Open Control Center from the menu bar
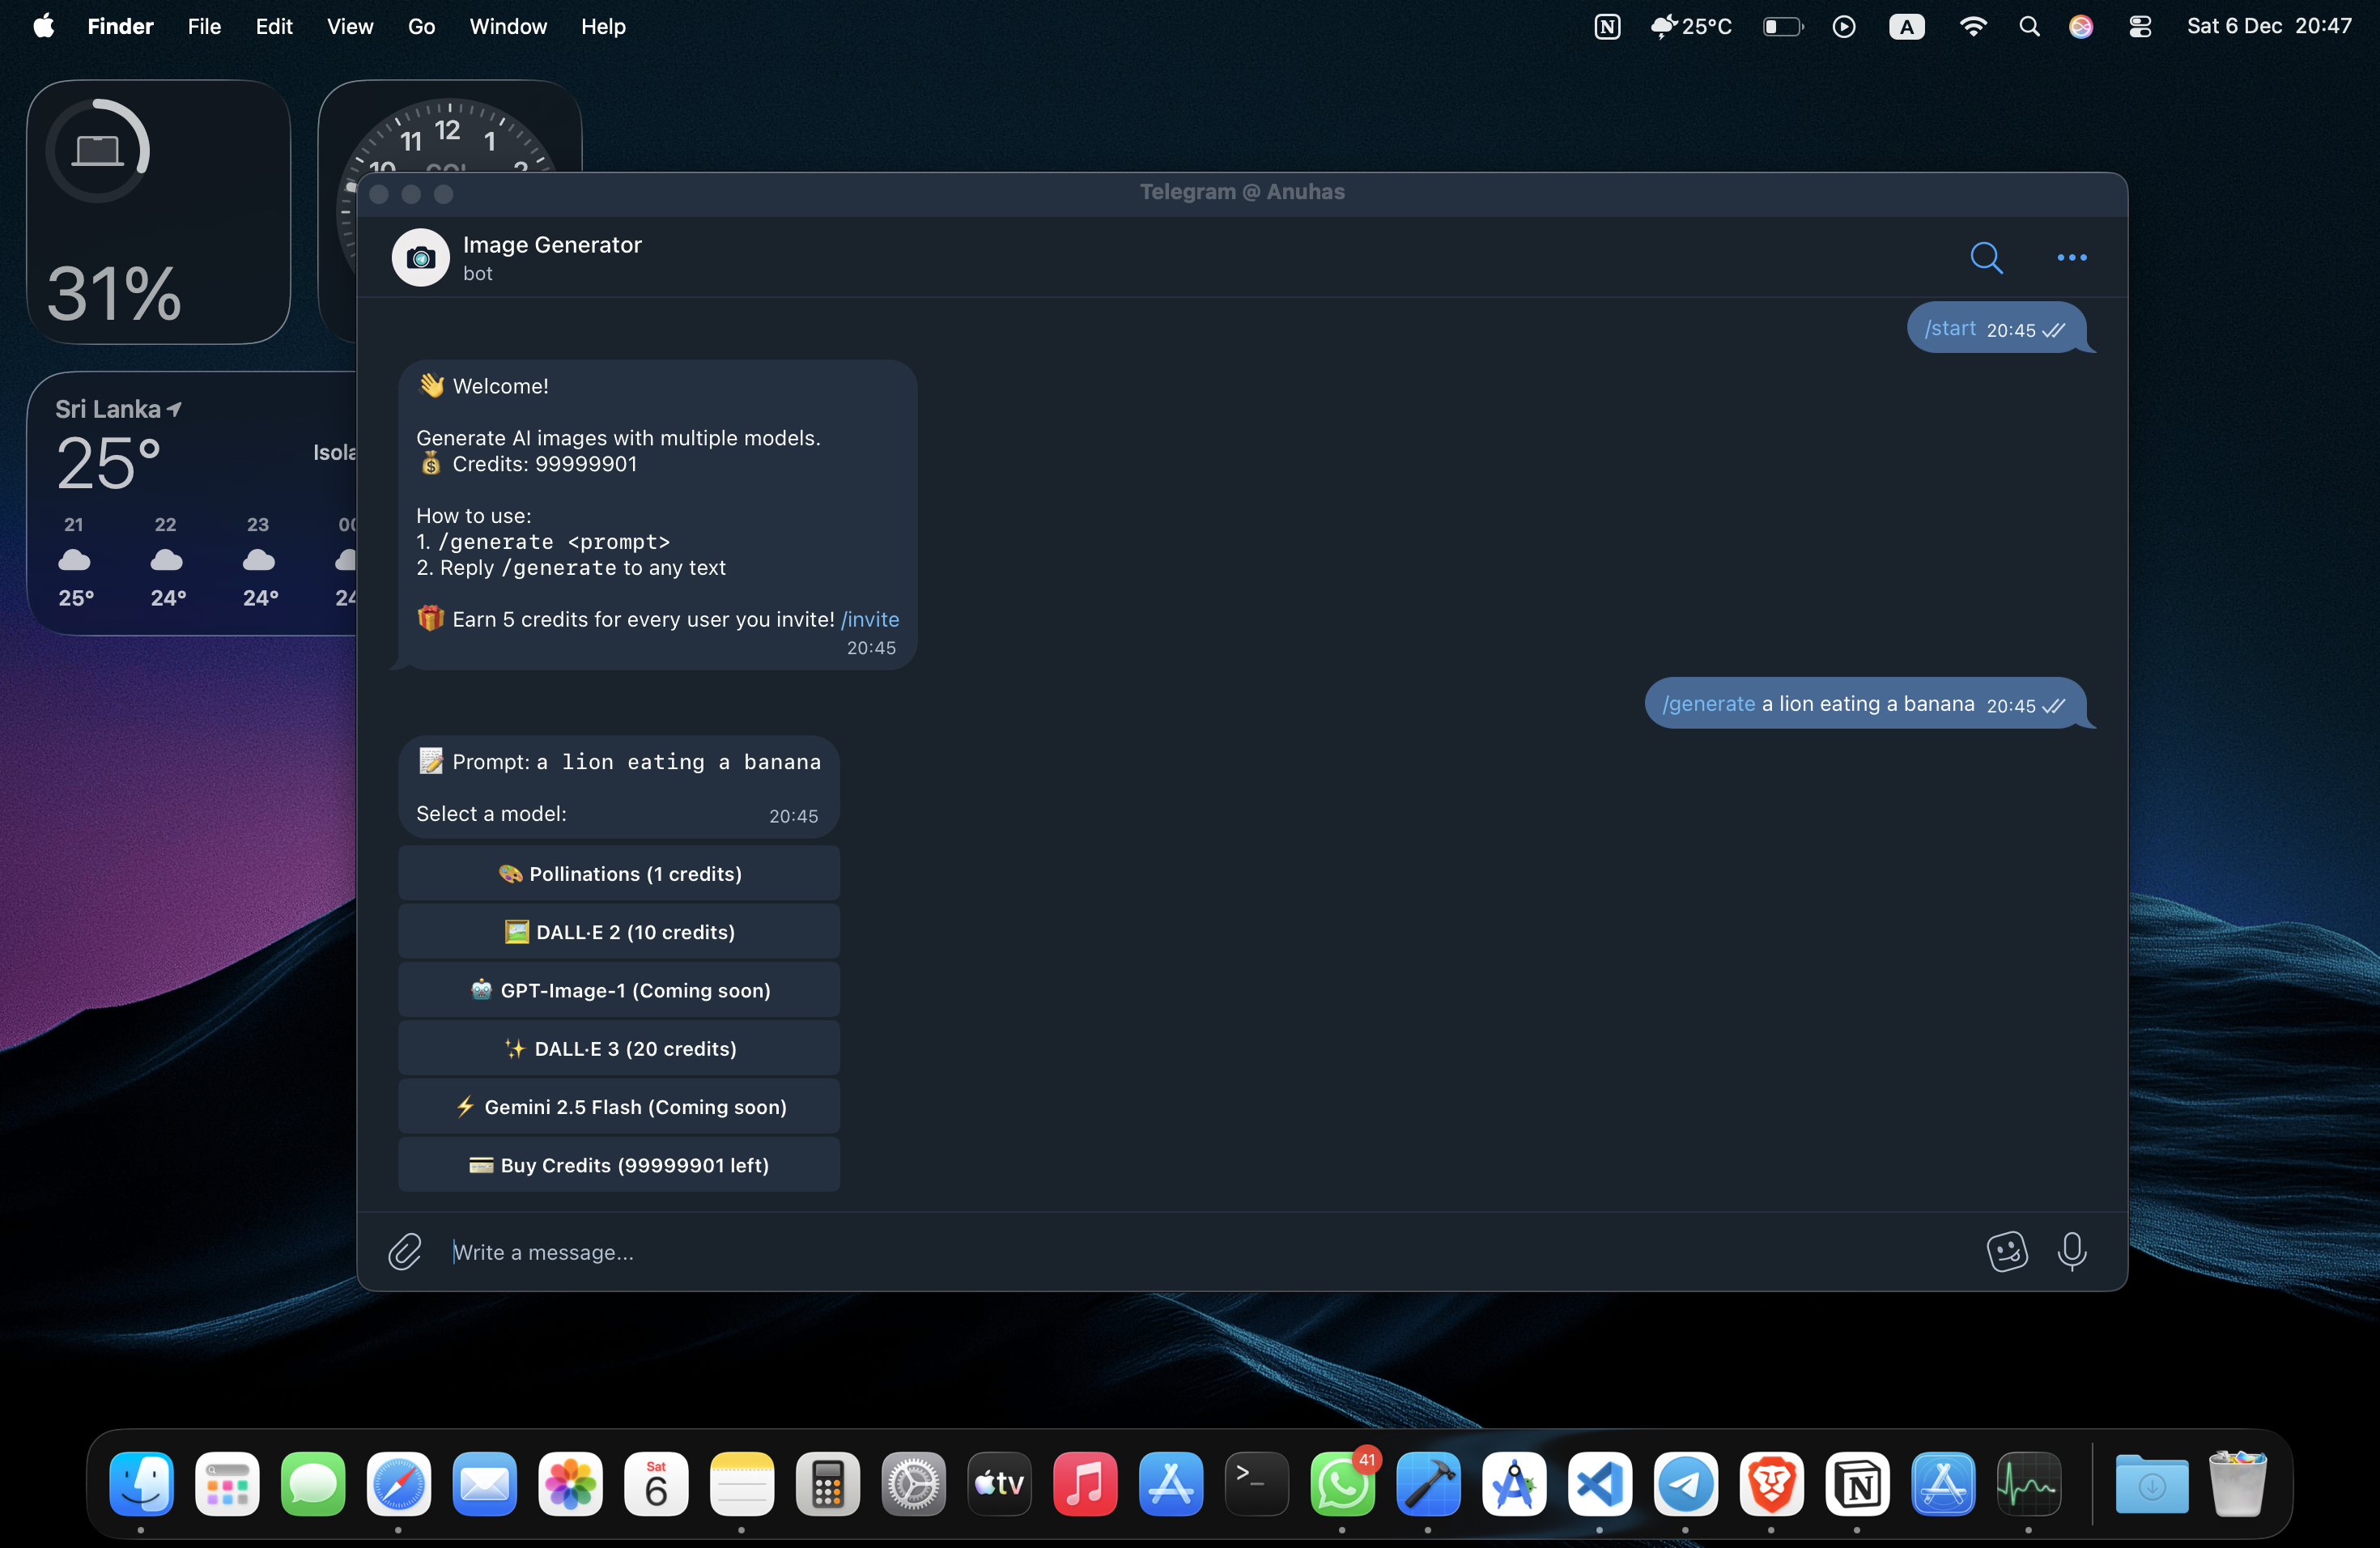Viewport: 2380px width, 1548px height. pos(2140,26)
